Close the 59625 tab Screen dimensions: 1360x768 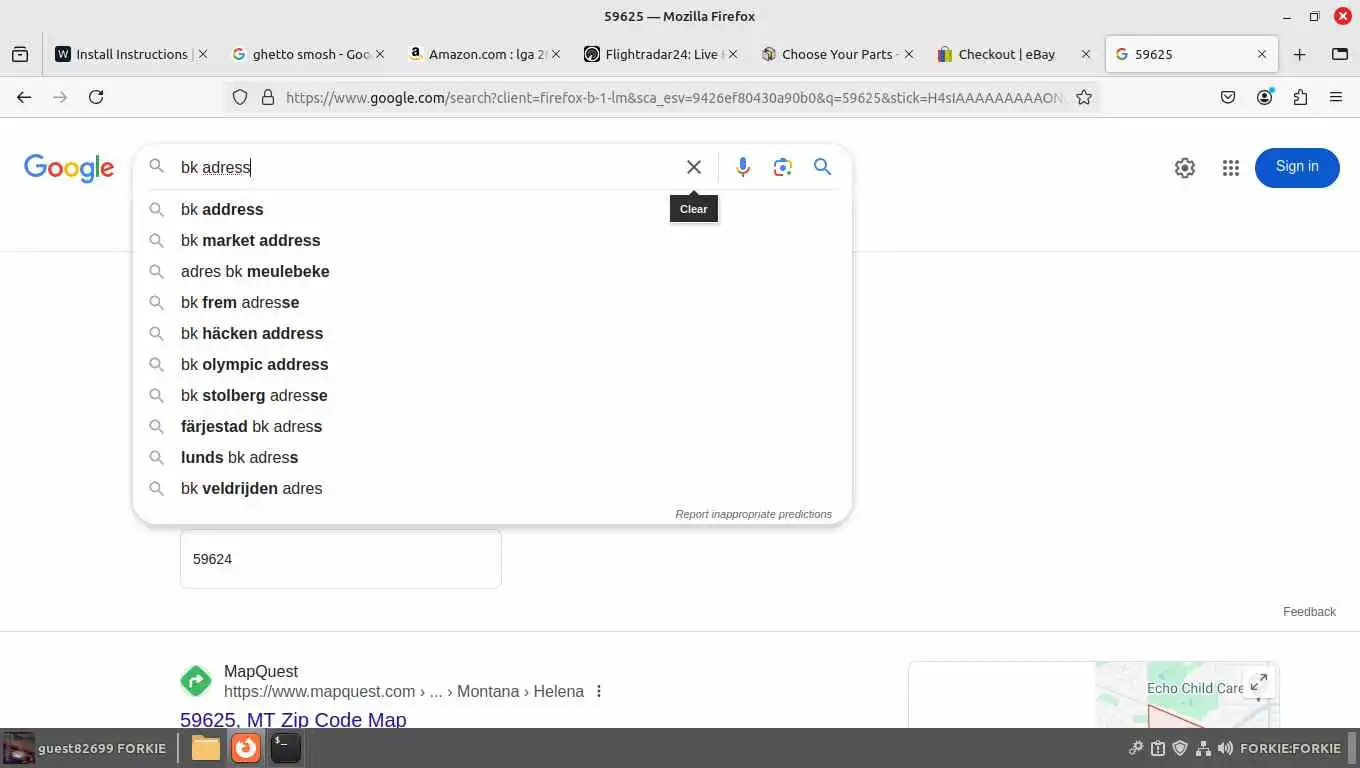pyautogui.click(x=1262, y=54)
